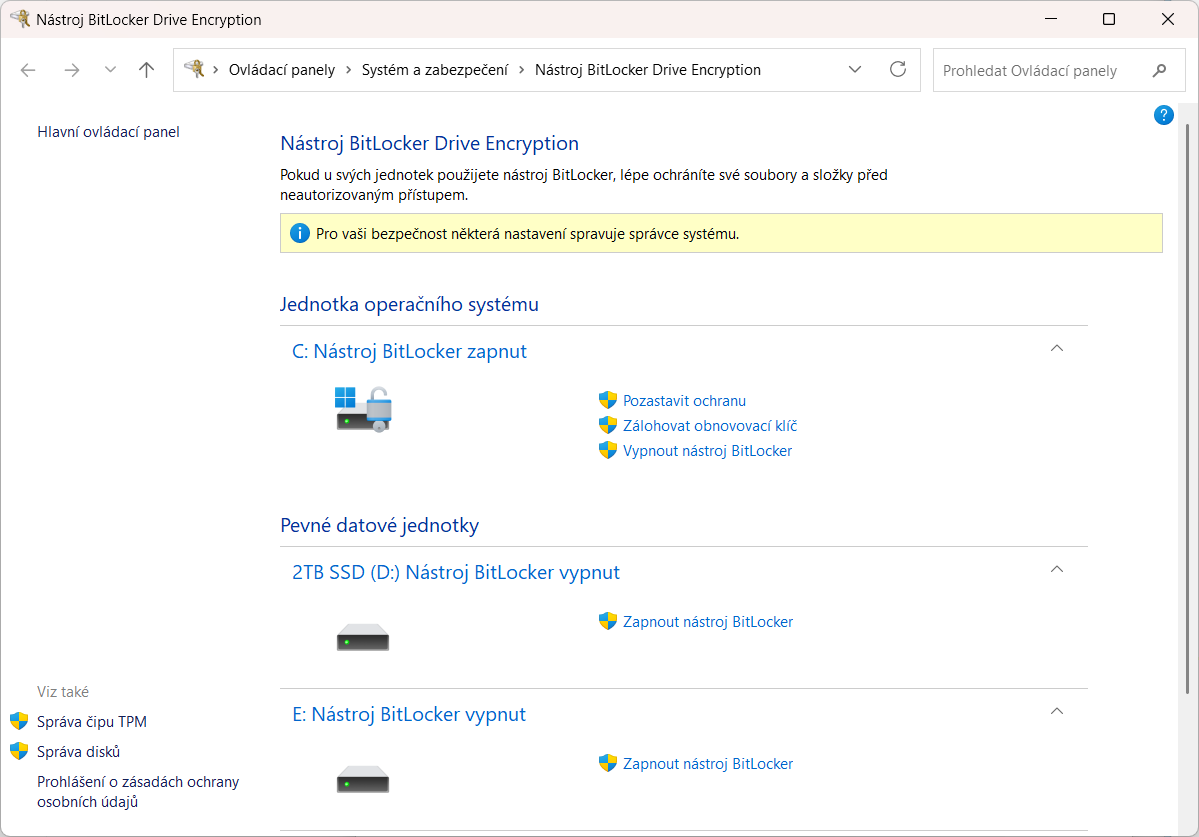The width and height of the screenshot is (1199, 837).
Task: Click the unlocked Windows drive C icon
Action: point(363,409)
